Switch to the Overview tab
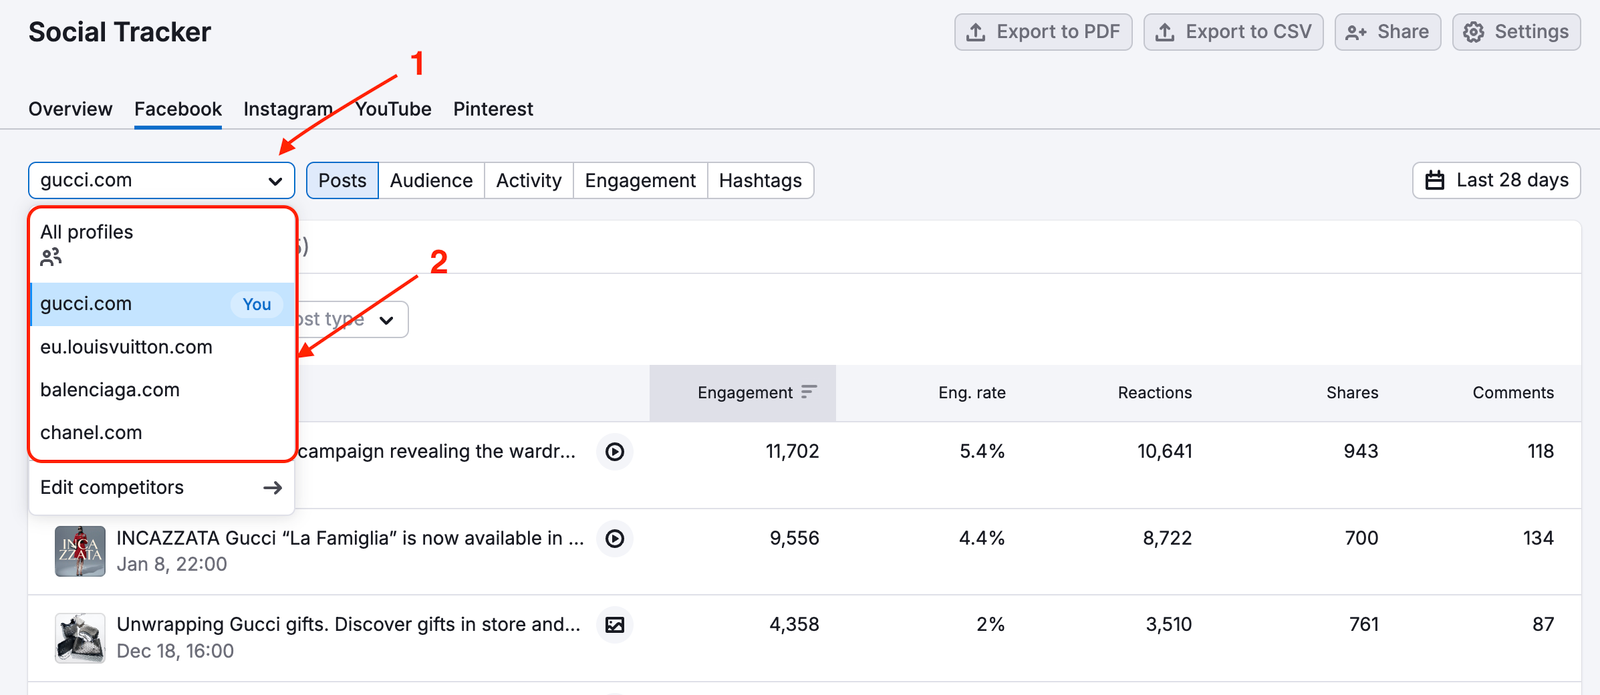1600x695 pixels. tap(70, 109)
